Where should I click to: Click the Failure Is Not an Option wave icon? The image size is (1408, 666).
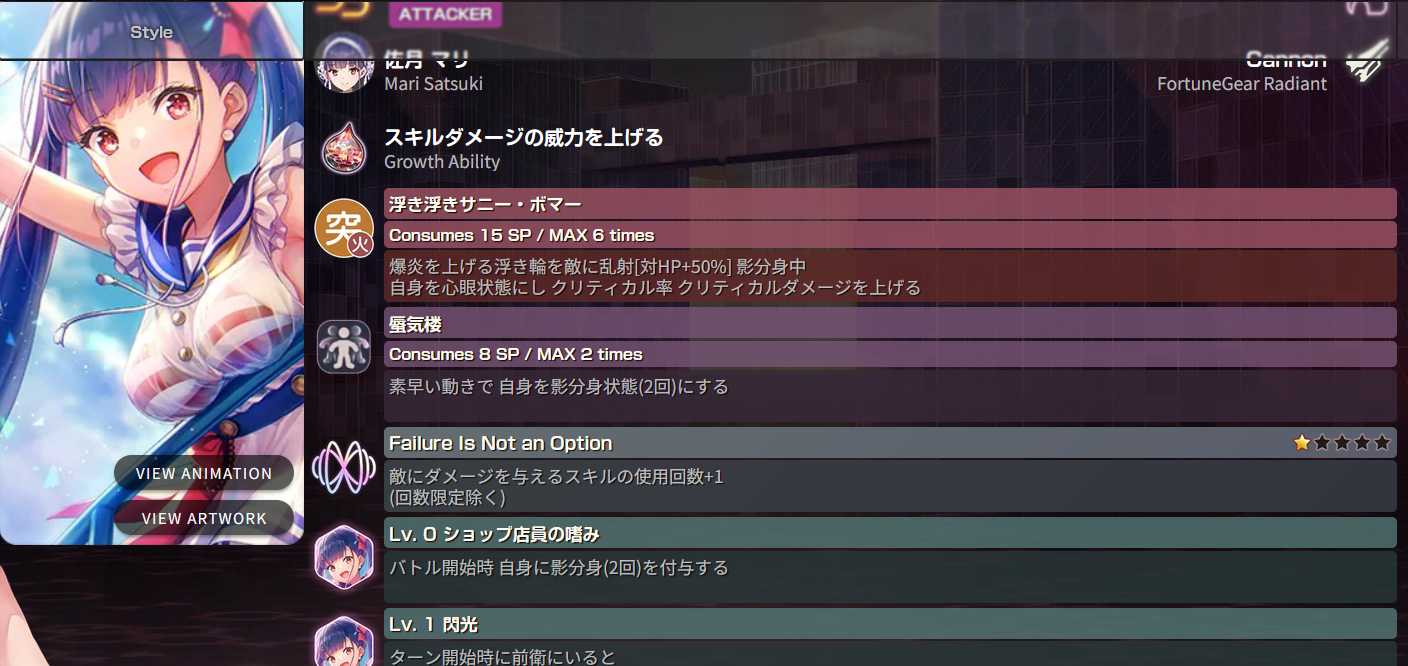click(344, 466)
